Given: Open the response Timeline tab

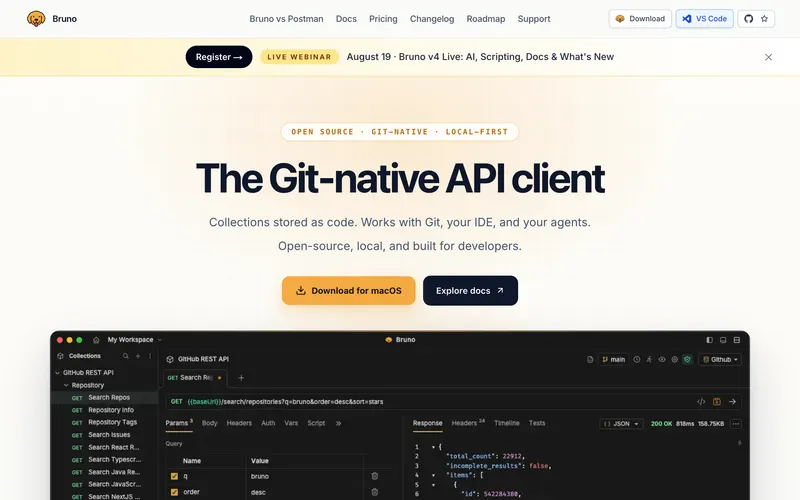Looking at the screenshot, I should click(x=507, y=423).
